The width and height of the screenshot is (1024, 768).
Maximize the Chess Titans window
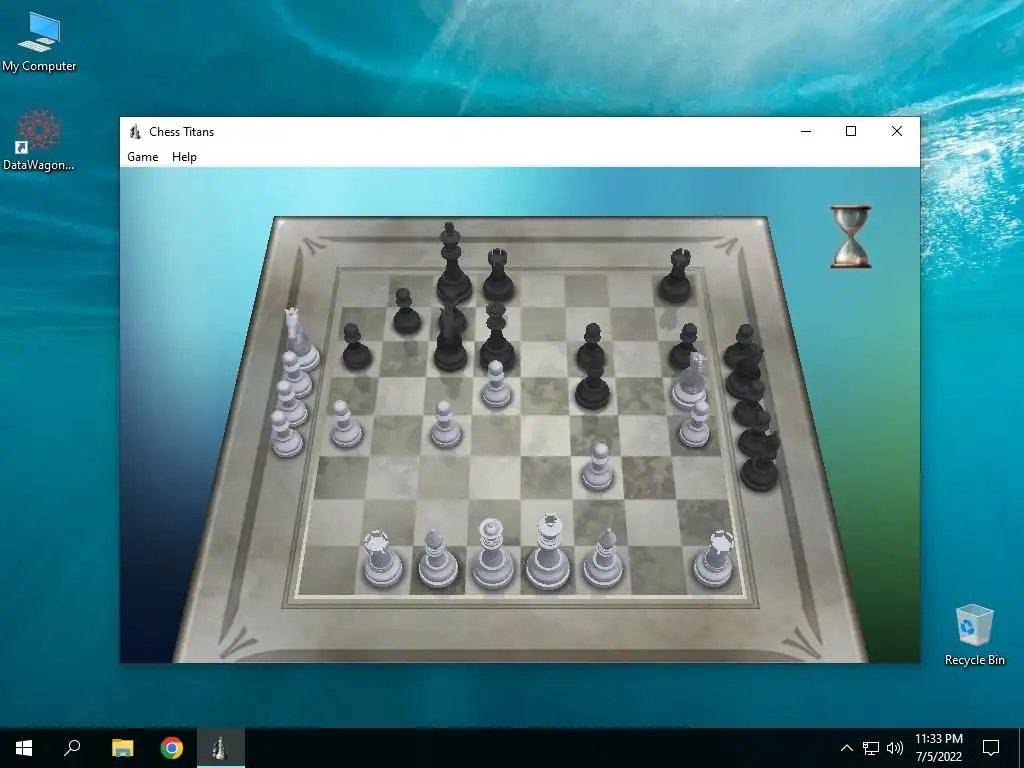[x=851, y=131]
